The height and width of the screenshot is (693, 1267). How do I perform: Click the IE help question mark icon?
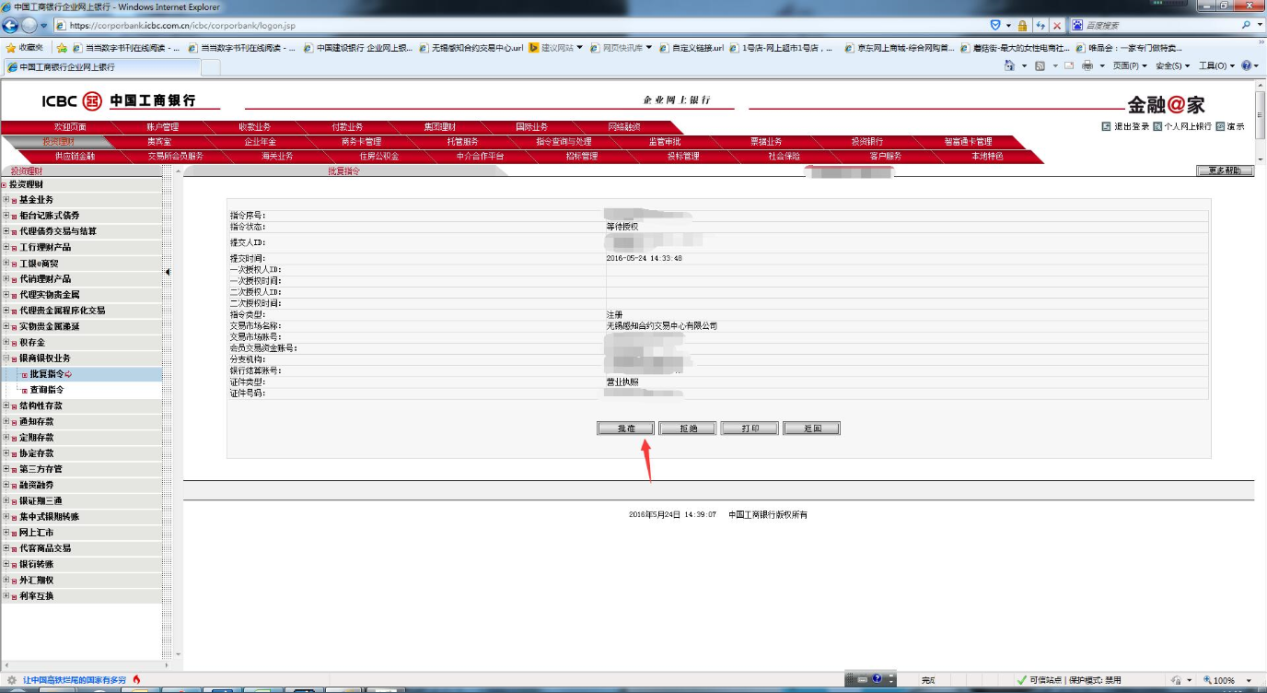(x=1247, y=66)
